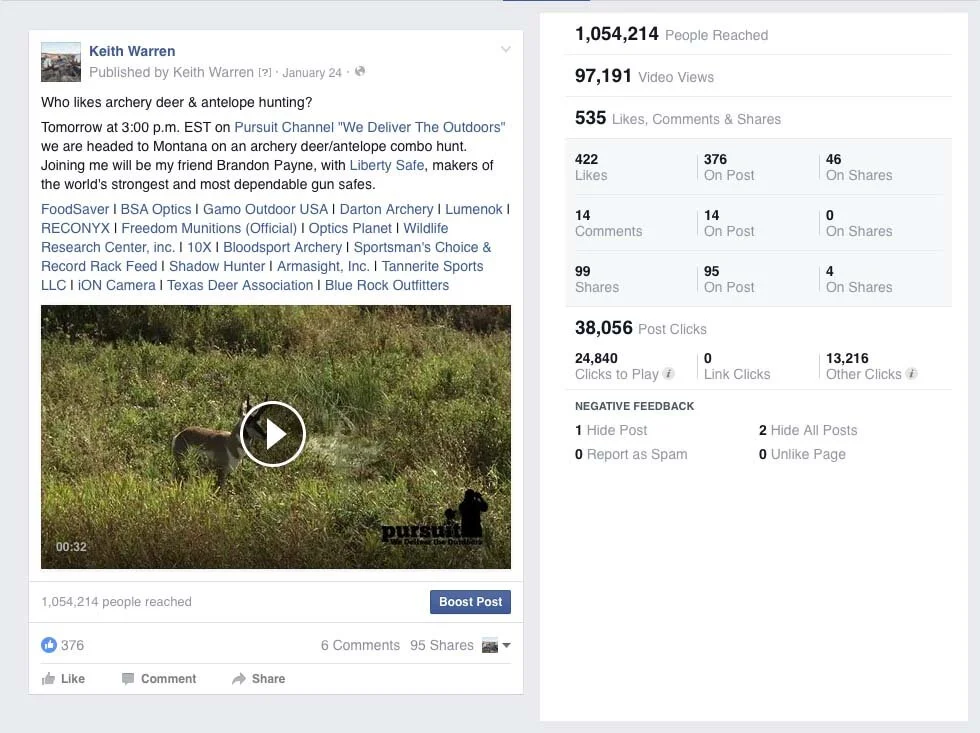Image resolution: width=980 pixels, height=733 pixels.
Task: Open Pursuit Channel page link
Action: point(369,127)
